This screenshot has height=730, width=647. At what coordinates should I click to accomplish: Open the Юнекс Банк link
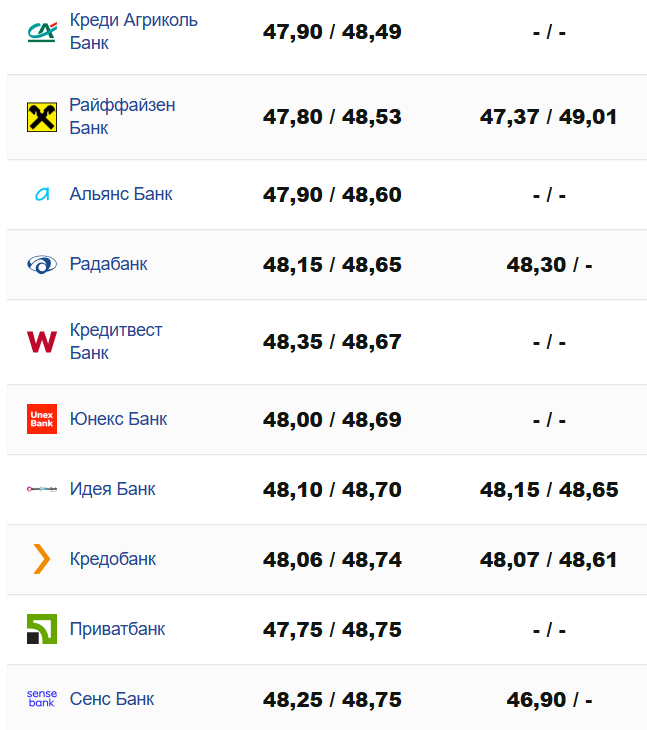point(118,419)
